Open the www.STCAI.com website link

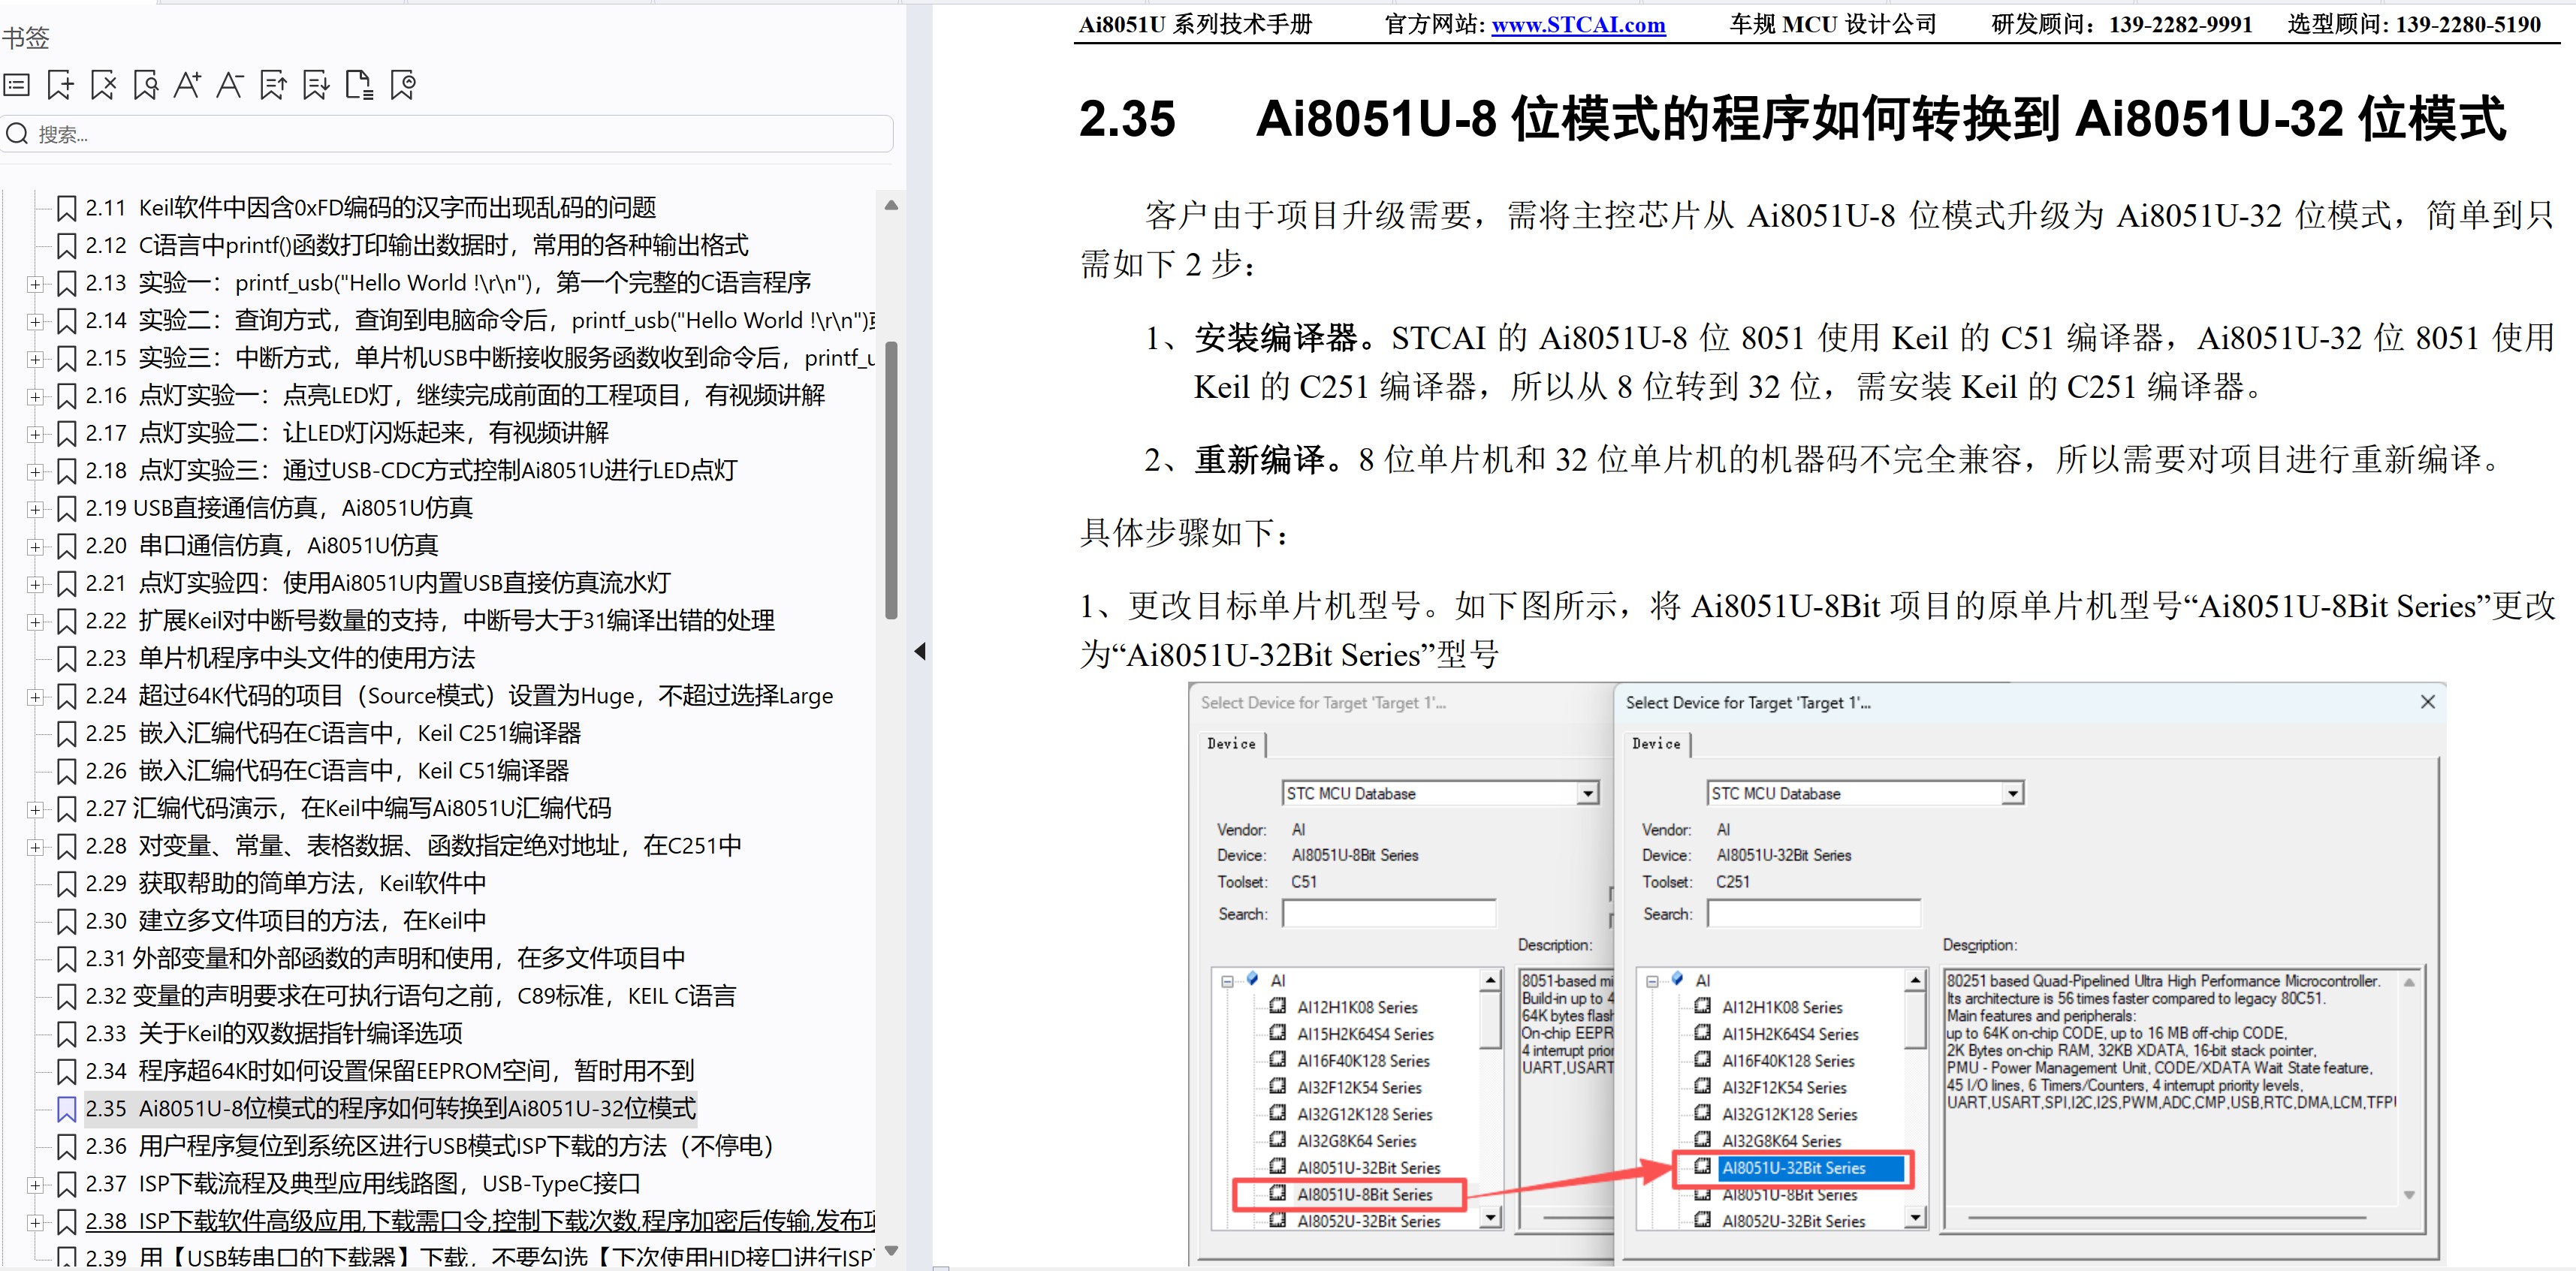click(x=1578, y=25)
